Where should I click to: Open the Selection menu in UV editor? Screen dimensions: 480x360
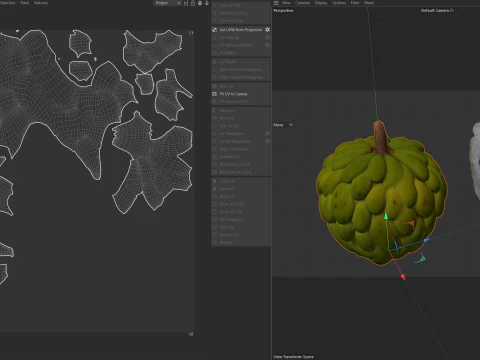tap(7, 3)
